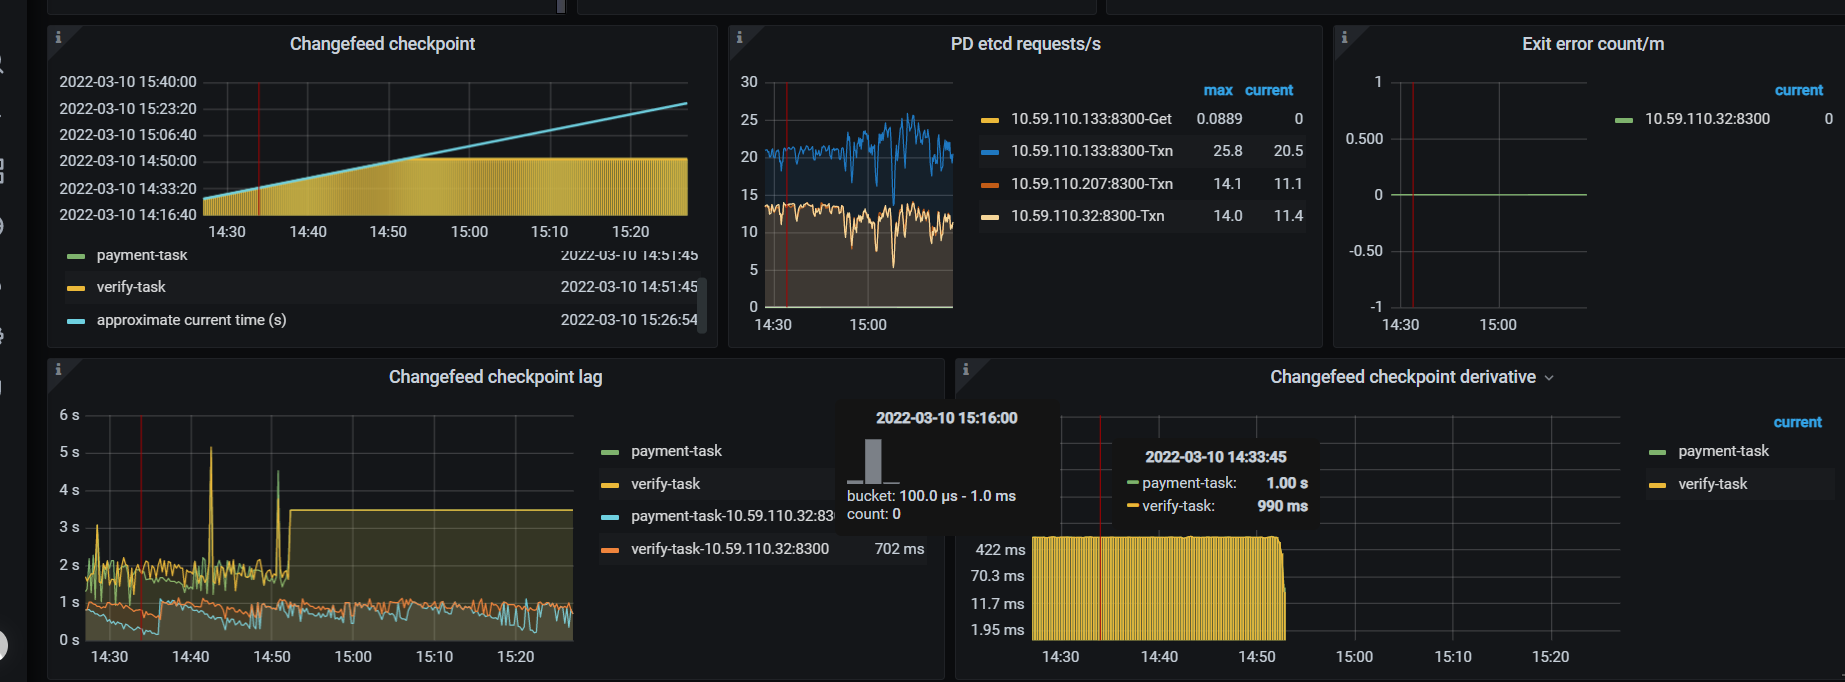Toggle verify-task-10.59.110.32:8300 series in checkpoint lag legend
The image size is (1845, 682).
pos(729,549)
